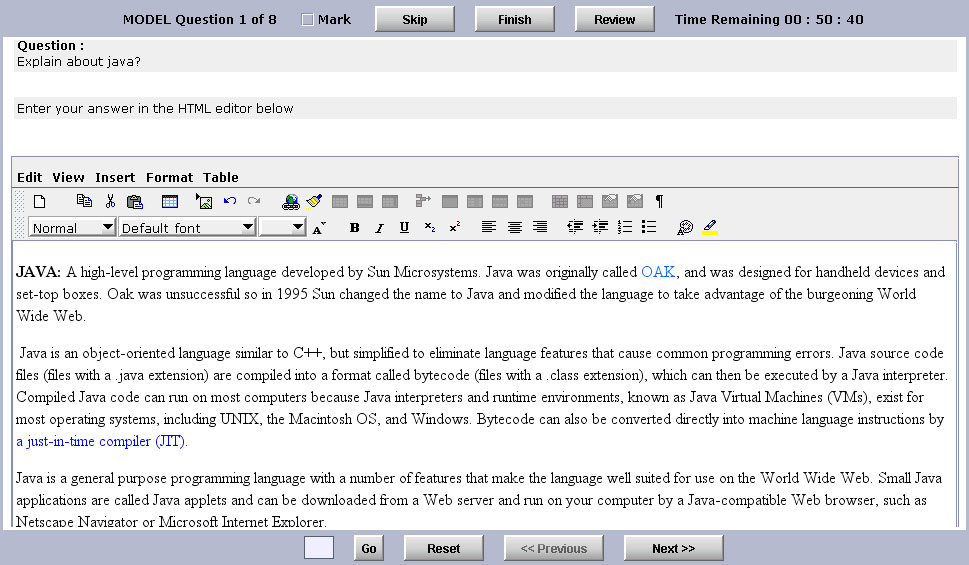The width and height of the screenshot is (969, 565).
Task: Redo the last undone edit
Action: click(253, 201)
